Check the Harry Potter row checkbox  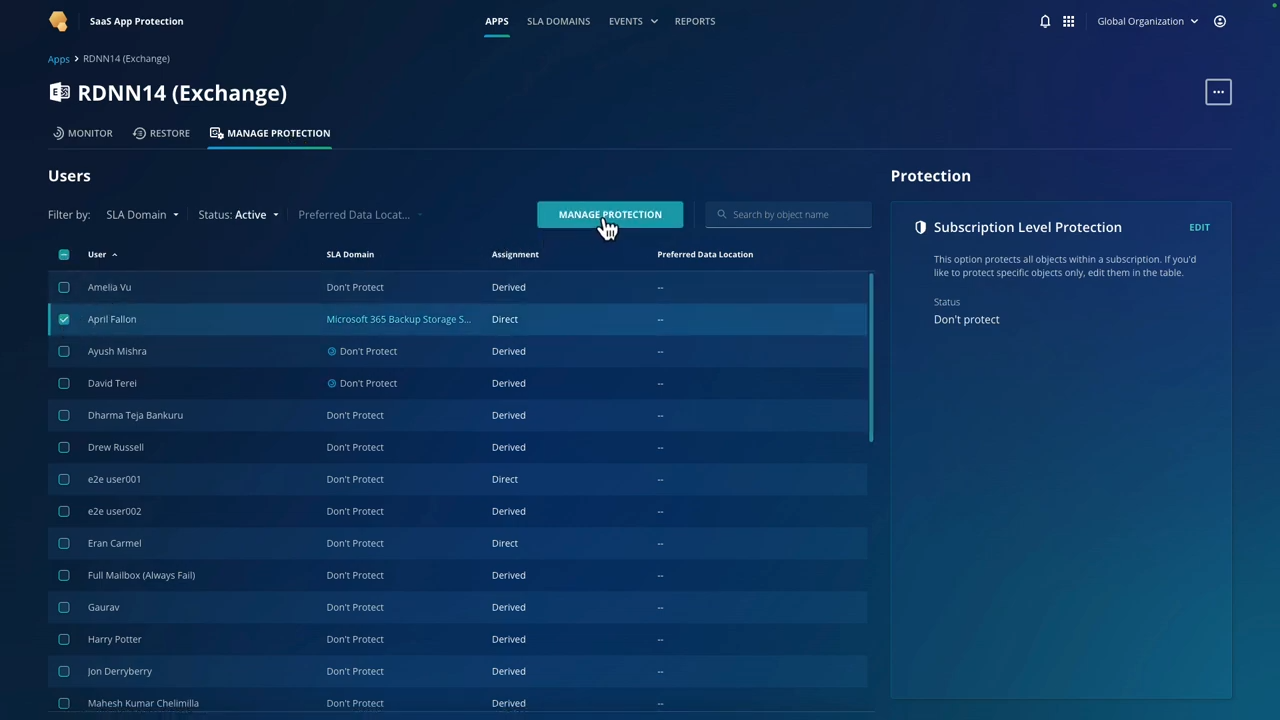[64, 639]
